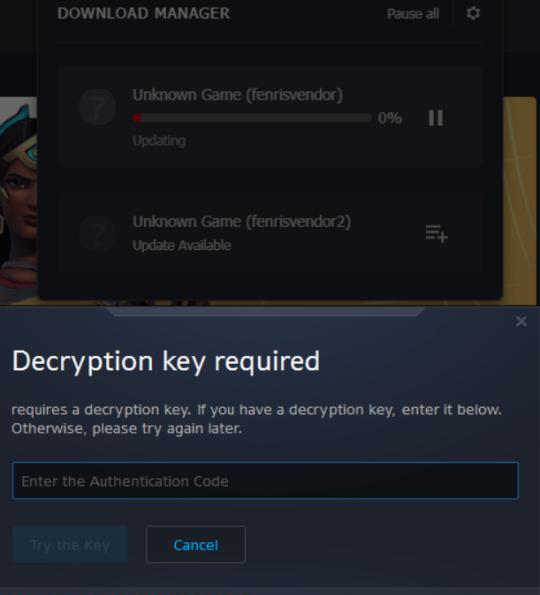Select the Unknown Game (fenrisvendor2) title

click(x=242, y=222)
